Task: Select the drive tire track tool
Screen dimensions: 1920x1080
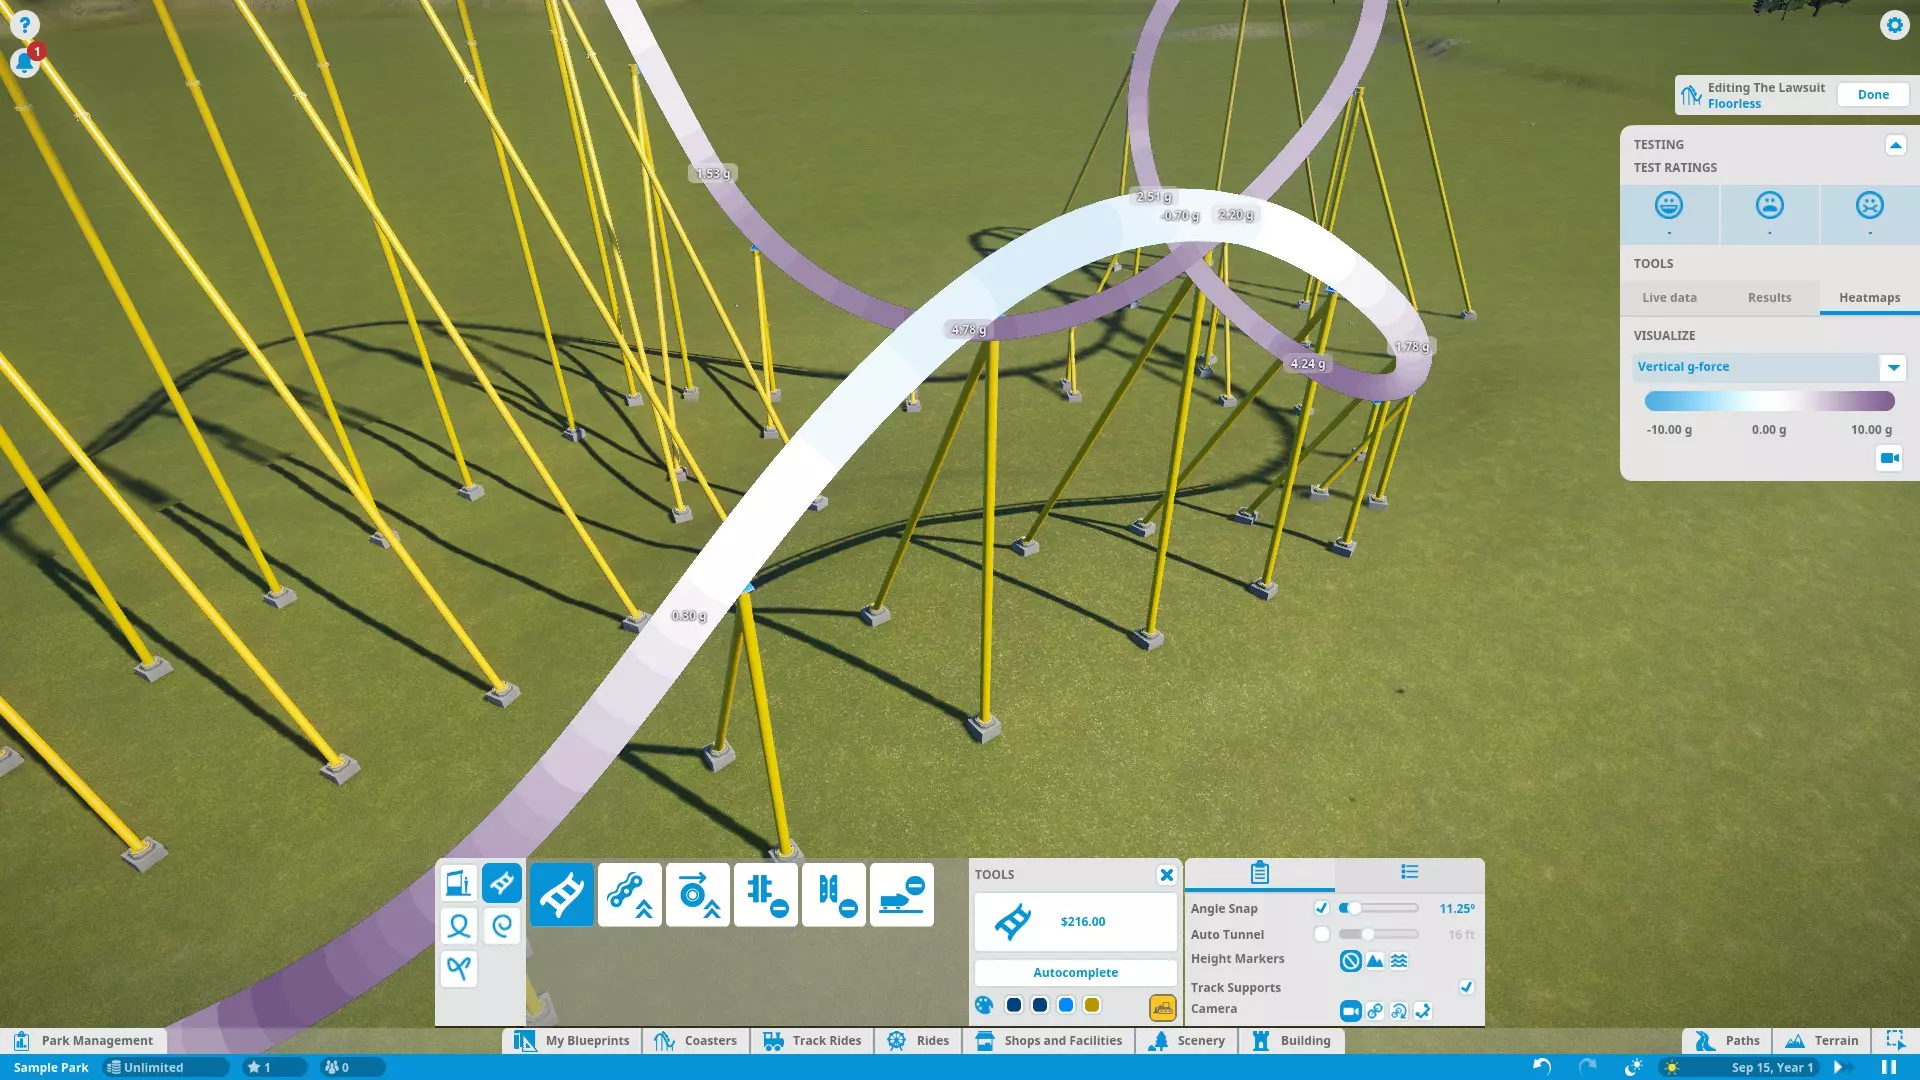Action: (x=697, y=893)
